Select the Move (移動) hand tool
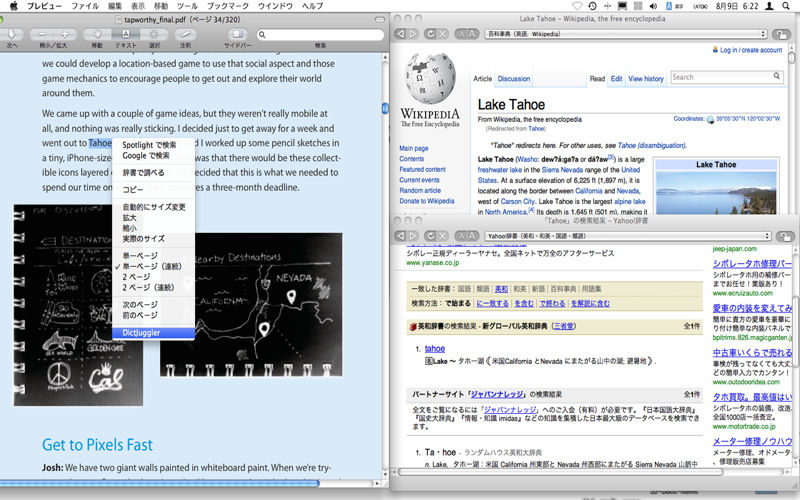 pos(96,35)
